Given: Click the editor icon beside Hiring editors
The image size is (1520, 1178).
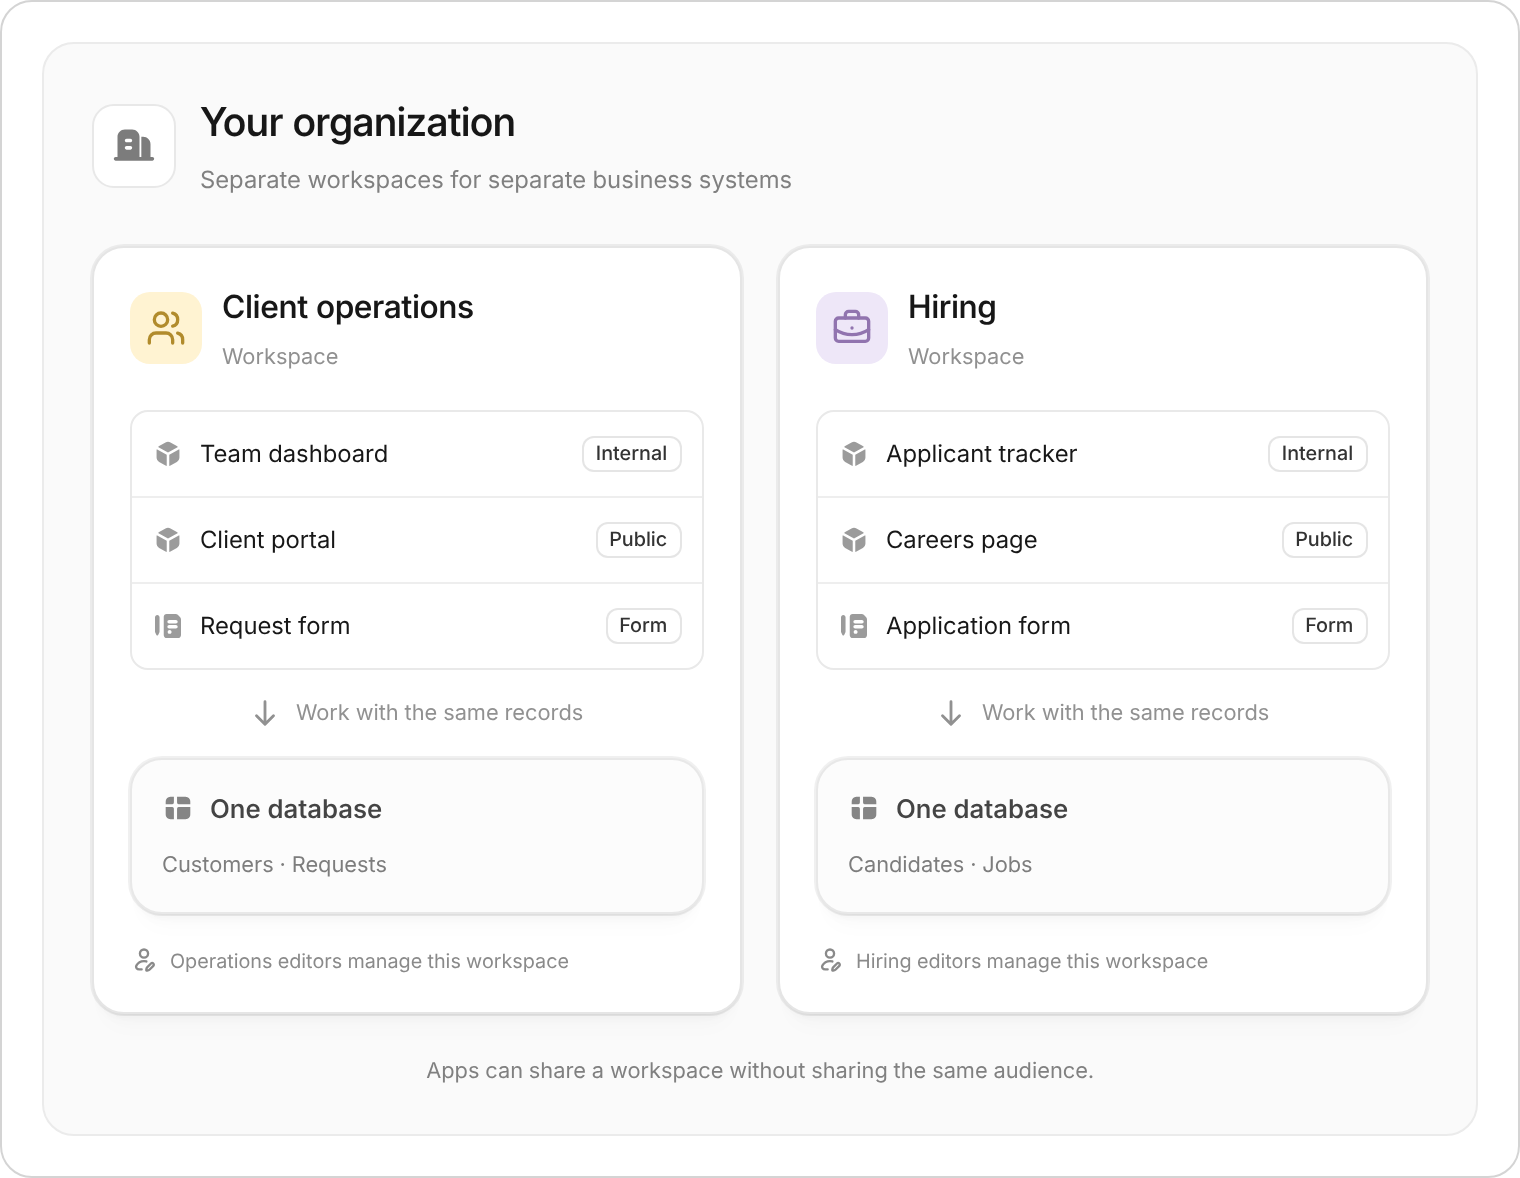Looking at the screenshot, I should tap(831, 961).
